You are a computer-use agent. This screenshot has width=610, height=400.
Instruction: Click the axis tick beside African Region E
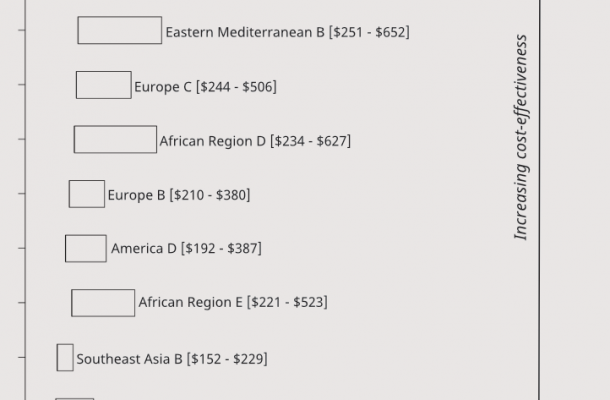pyautogui.click(x=22, y=302)
